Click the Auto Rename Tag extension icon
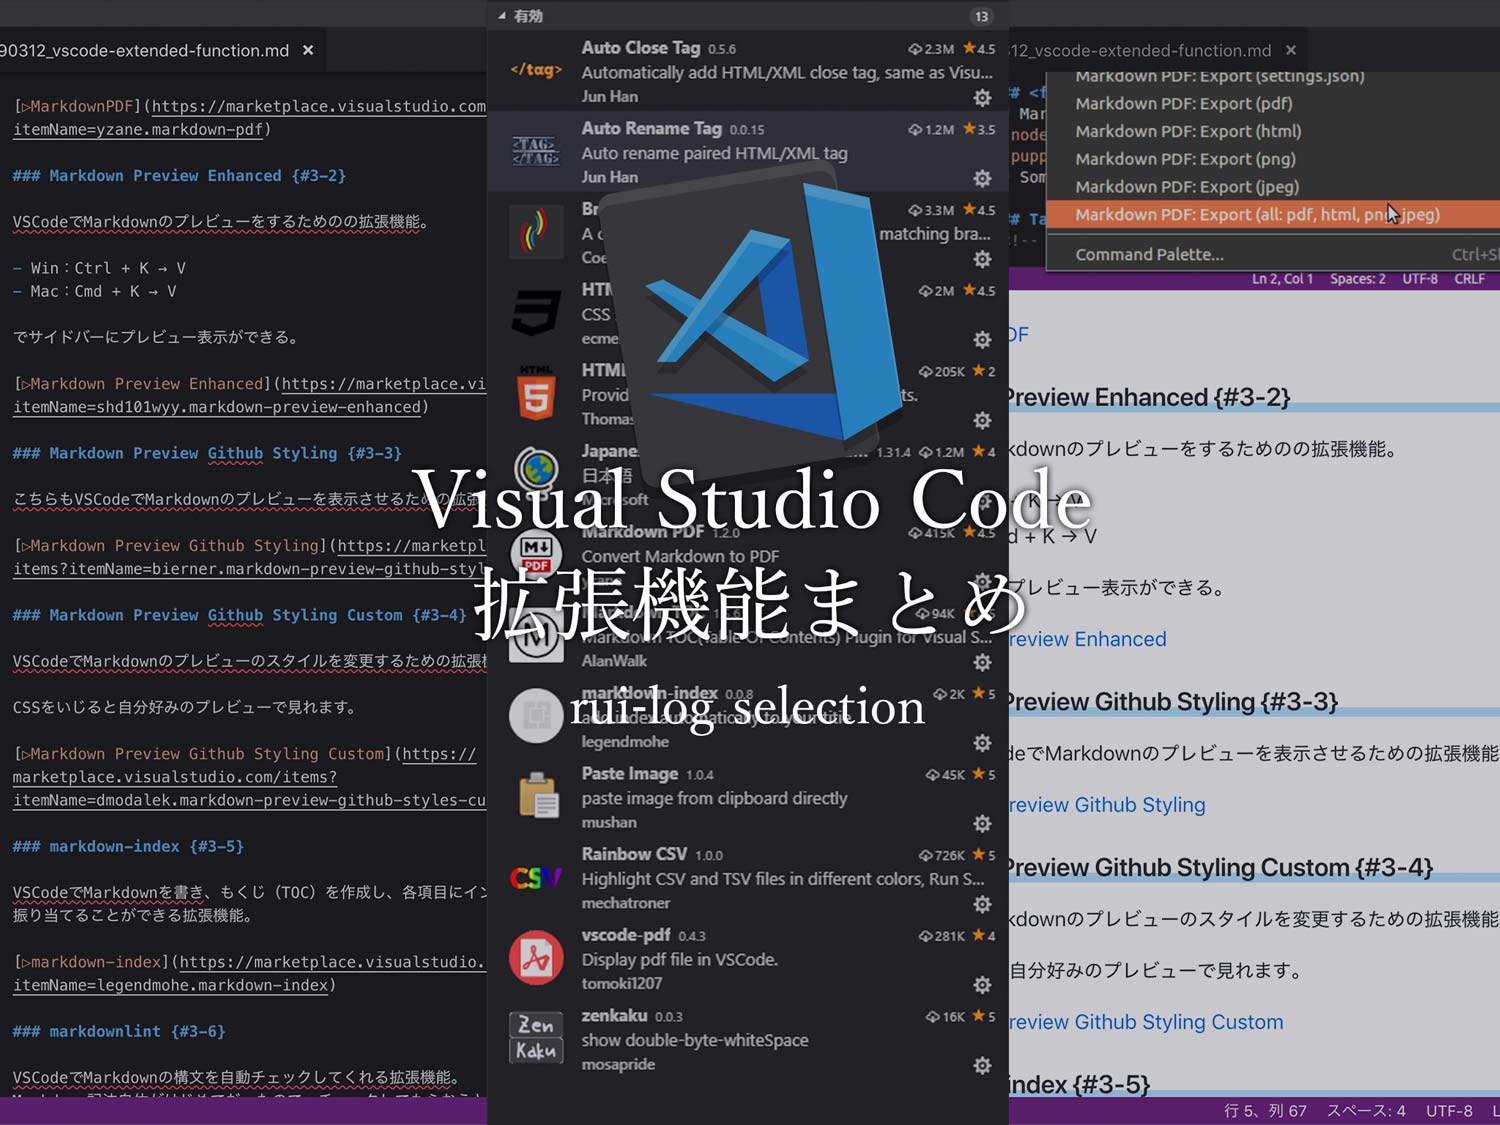Viewport: 1500px width, 1125px height. pos(536,151)
